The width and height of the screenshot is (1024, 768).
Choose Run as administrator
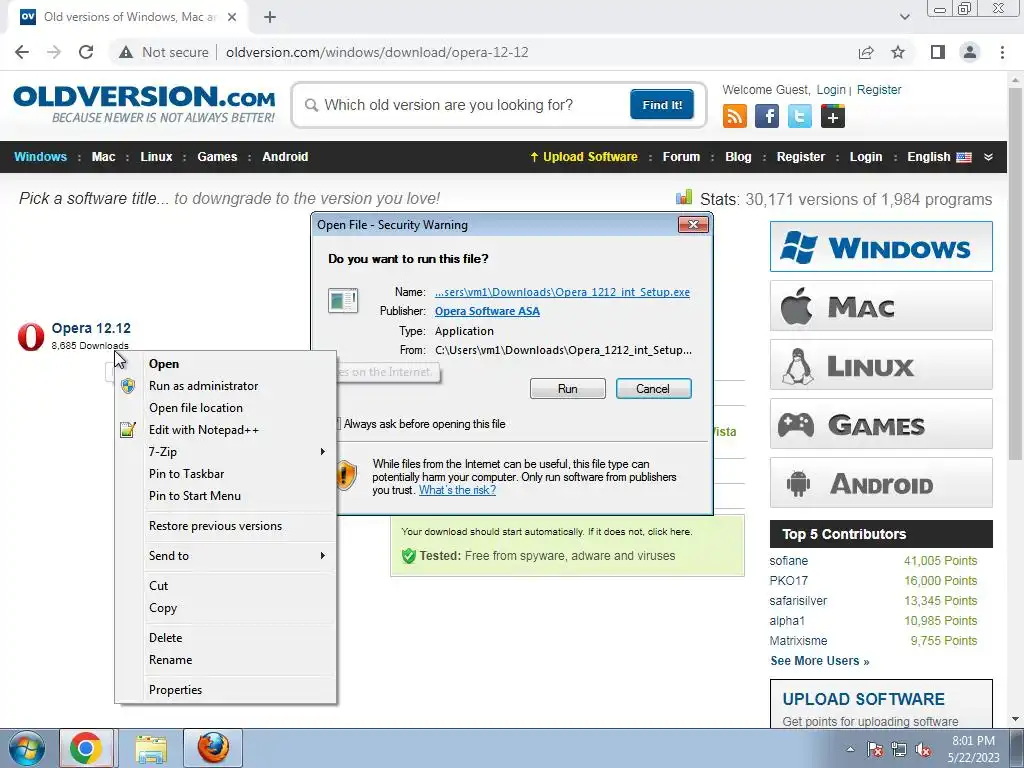[x=226, y=386]
